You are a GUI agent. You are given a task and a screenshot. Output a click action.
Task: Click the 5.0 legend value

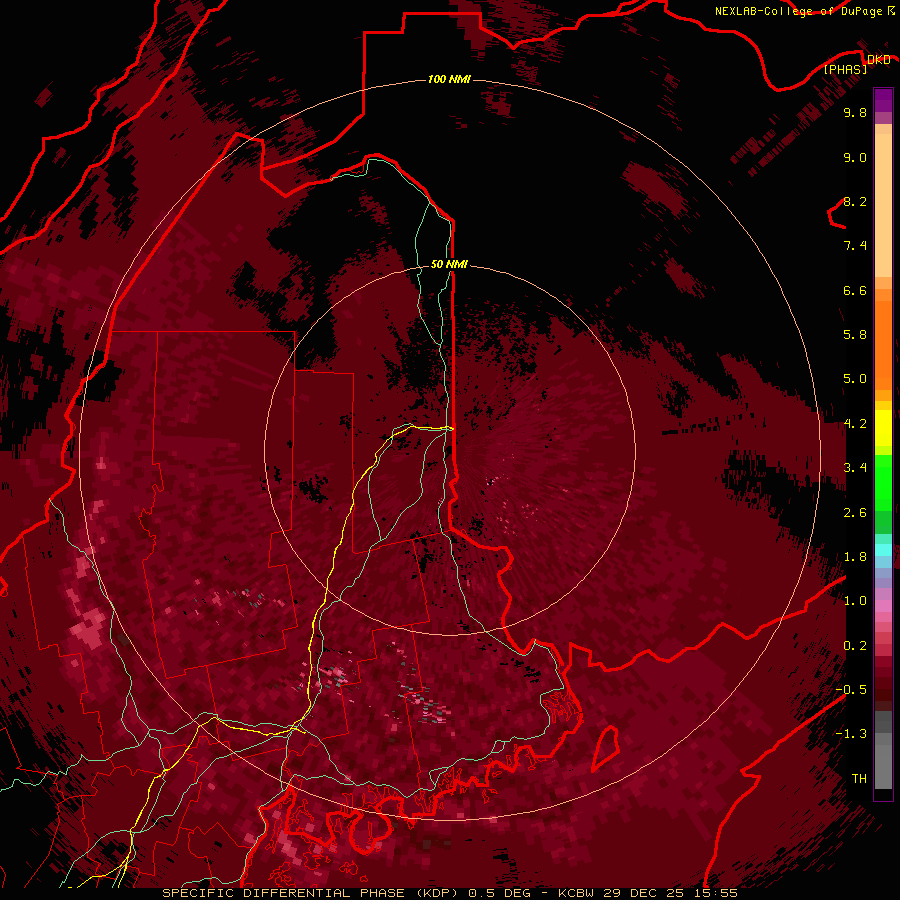pyautogui.click(x=855, y=379)
